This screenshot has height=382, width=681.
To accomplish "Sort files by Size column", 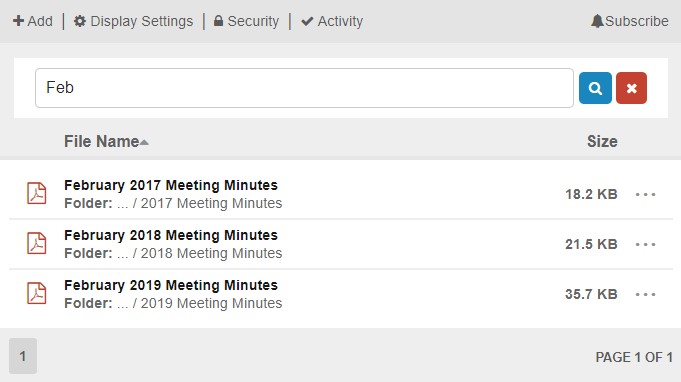I will tap(602, 142).
